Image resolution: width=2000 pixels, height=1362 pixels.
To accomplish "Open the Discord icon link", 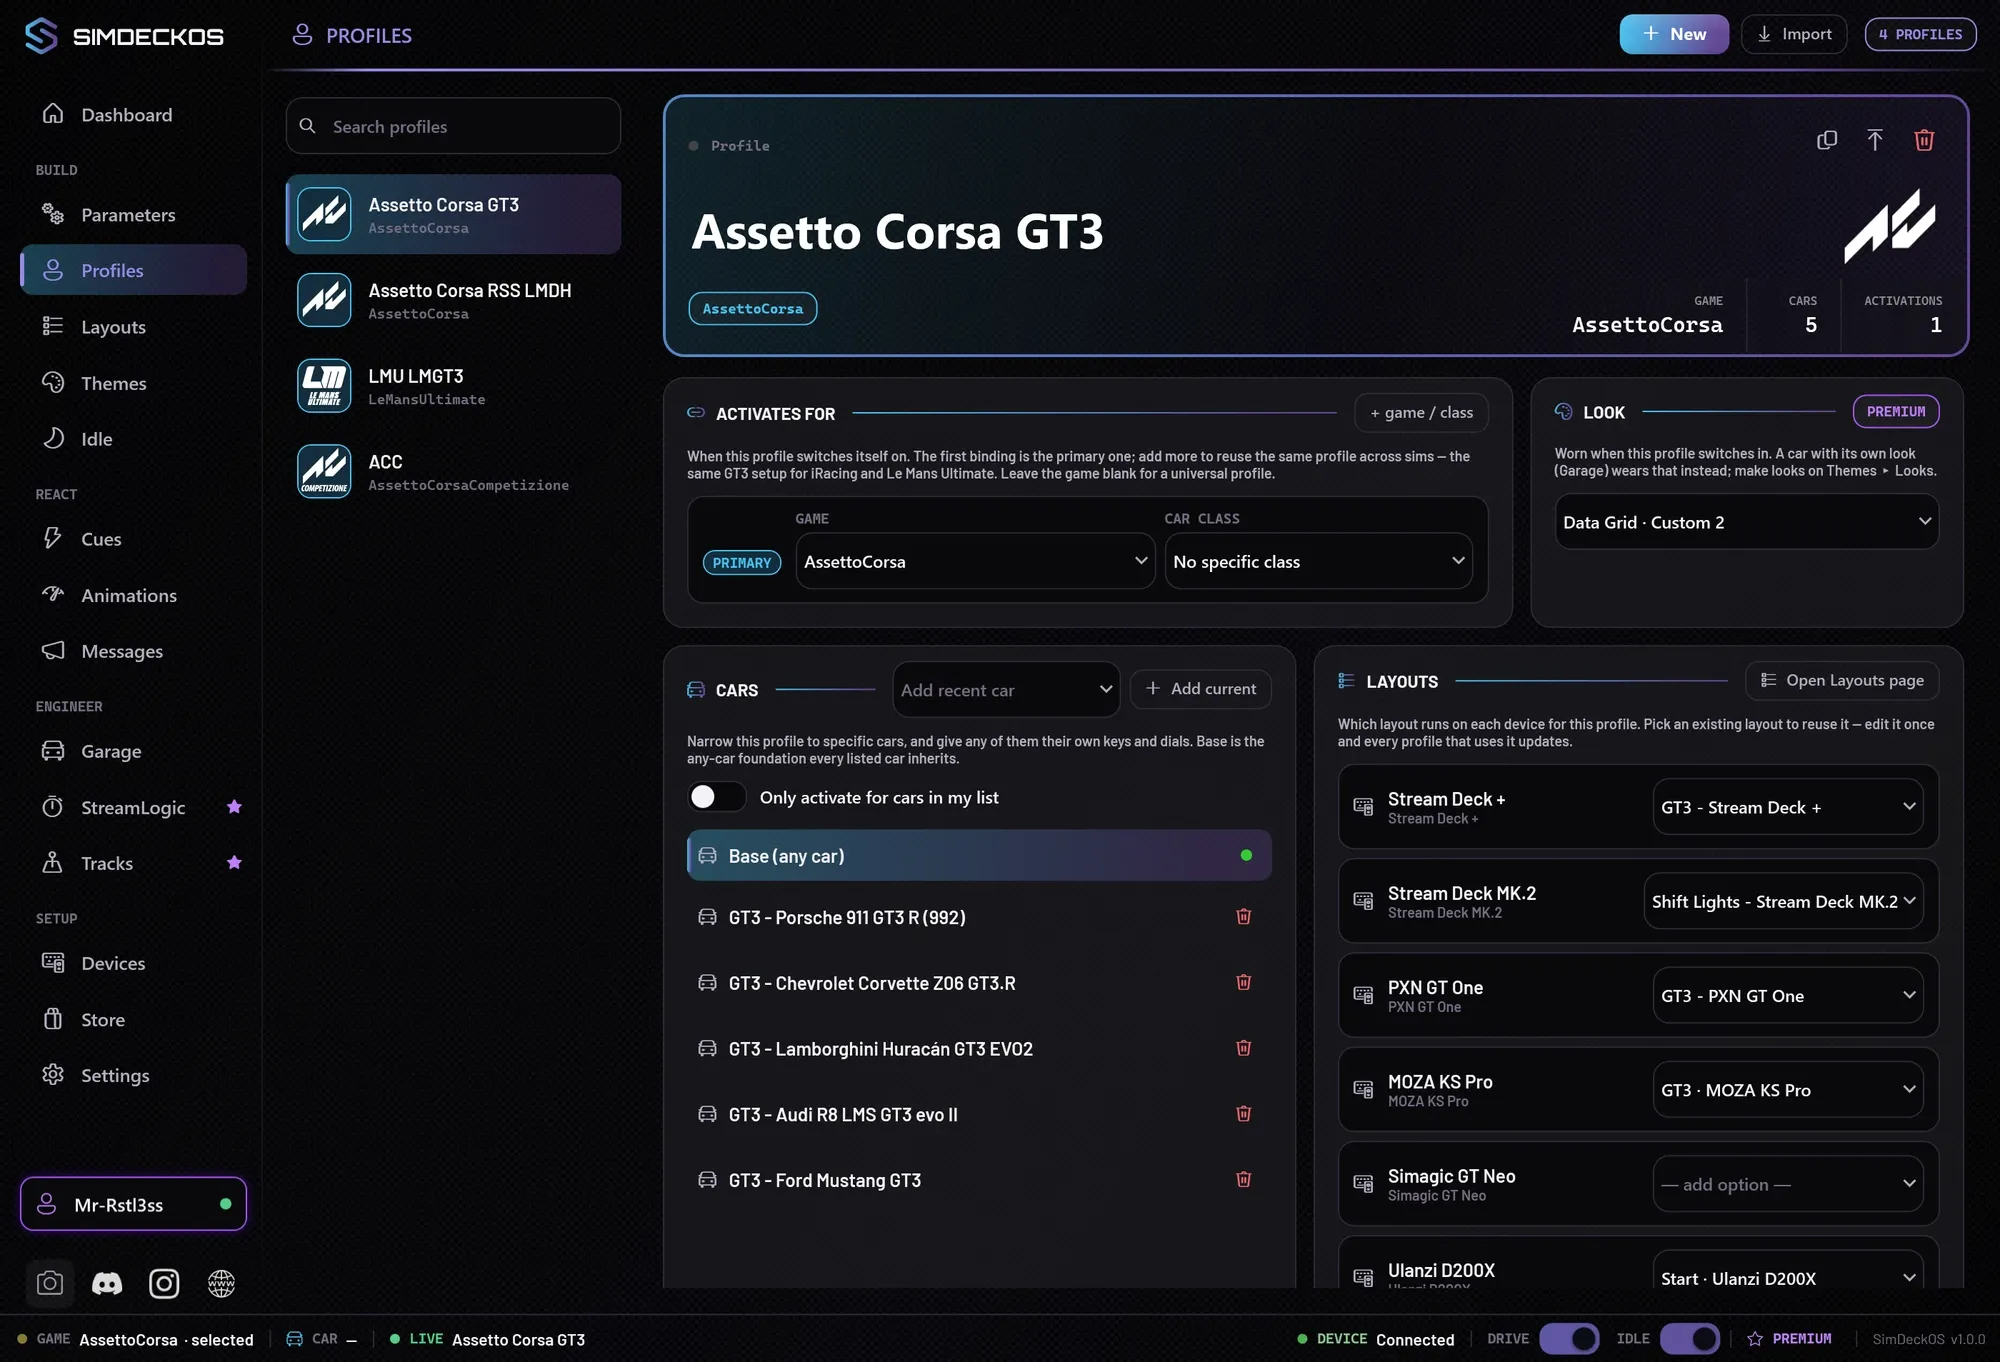I will [x=107, y=1283].
